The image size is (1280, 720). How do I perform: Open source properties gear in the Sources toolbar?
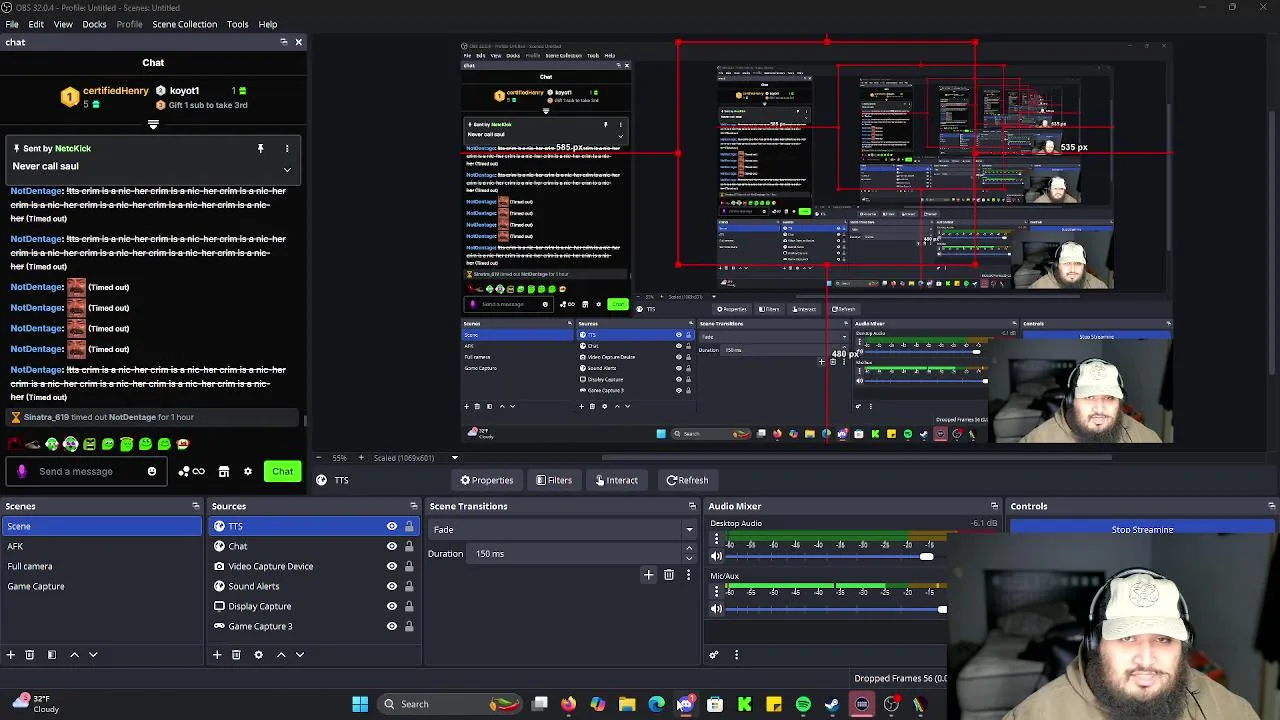(x=258, y=654)
